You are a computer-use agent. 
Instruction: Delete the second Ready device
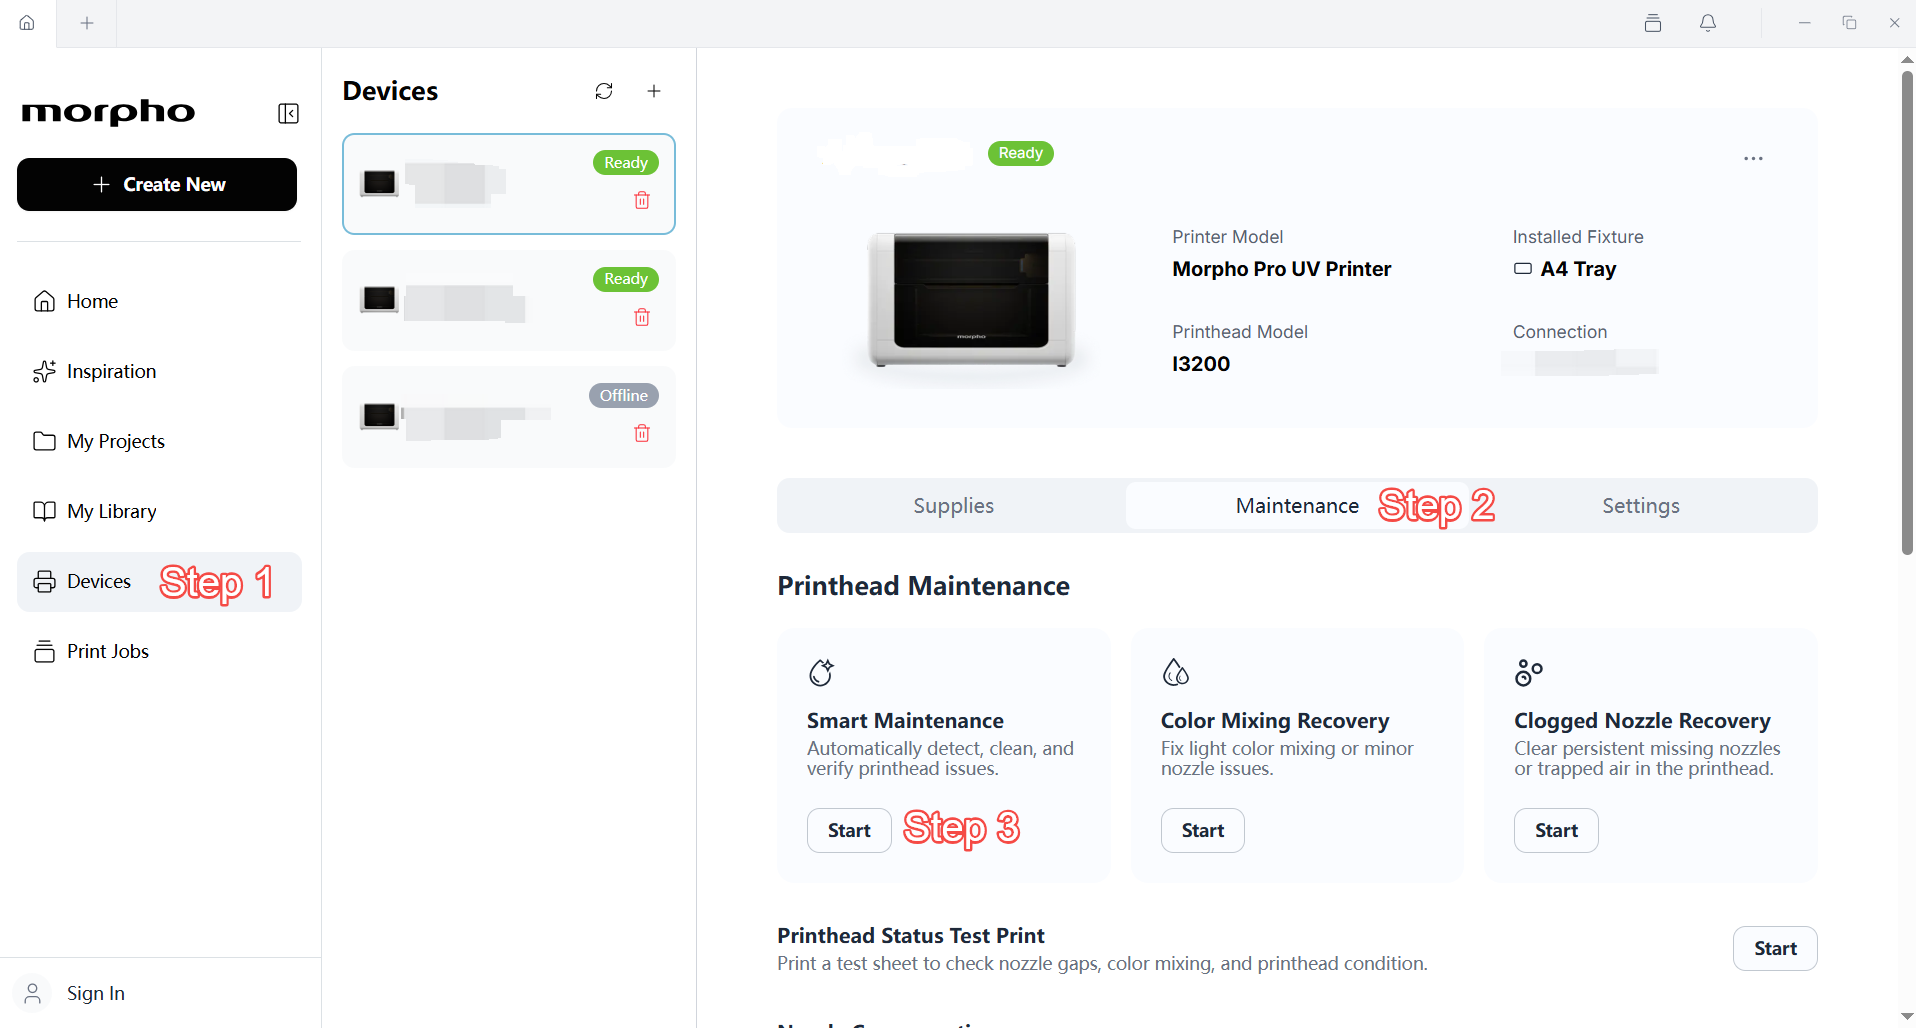point(642,317)
